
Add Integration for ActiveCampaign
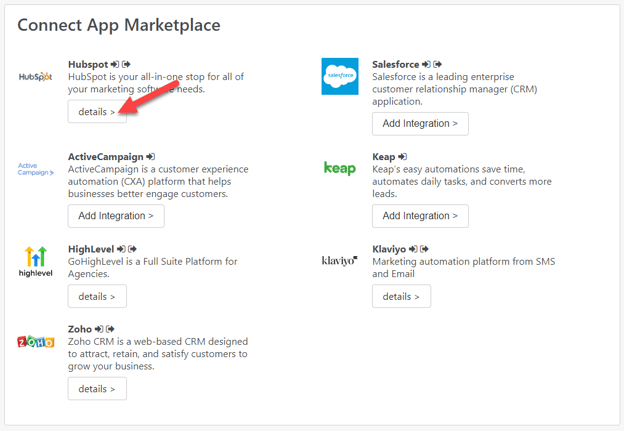[116, 216]
